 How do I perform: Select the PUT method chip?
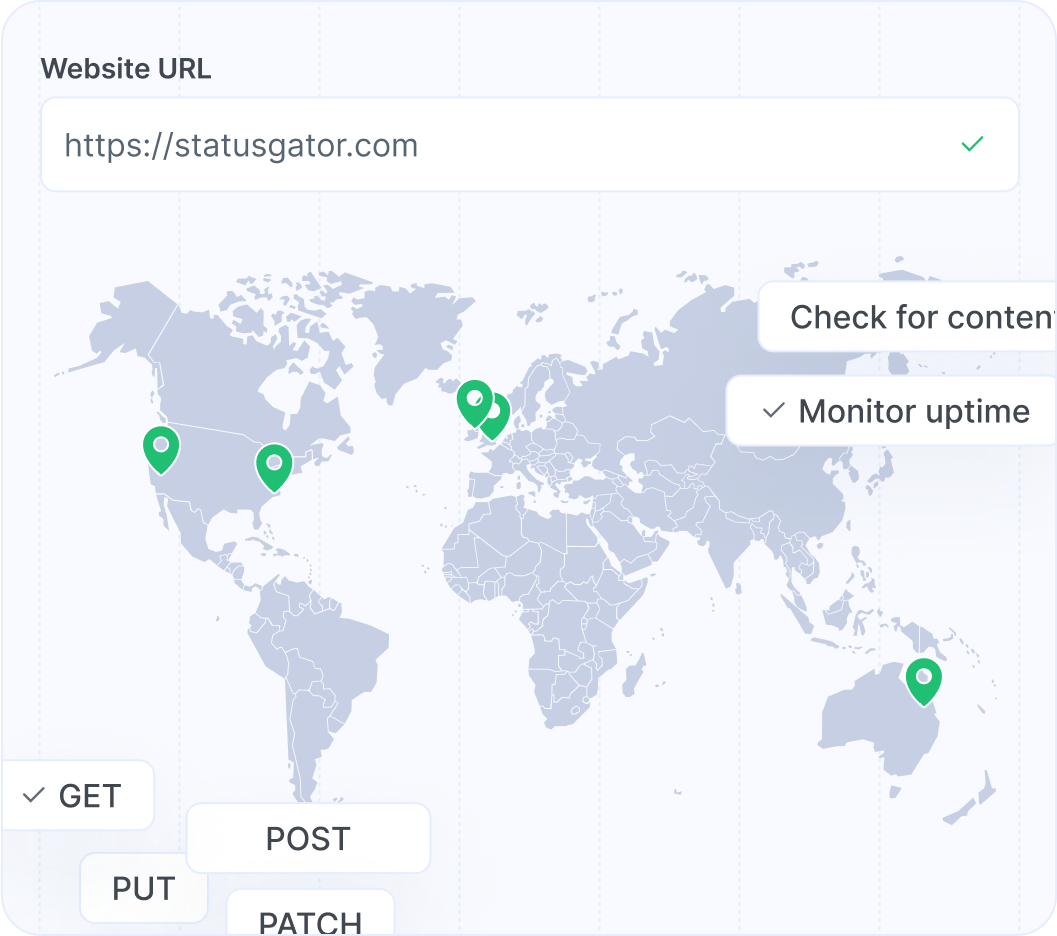143,887
